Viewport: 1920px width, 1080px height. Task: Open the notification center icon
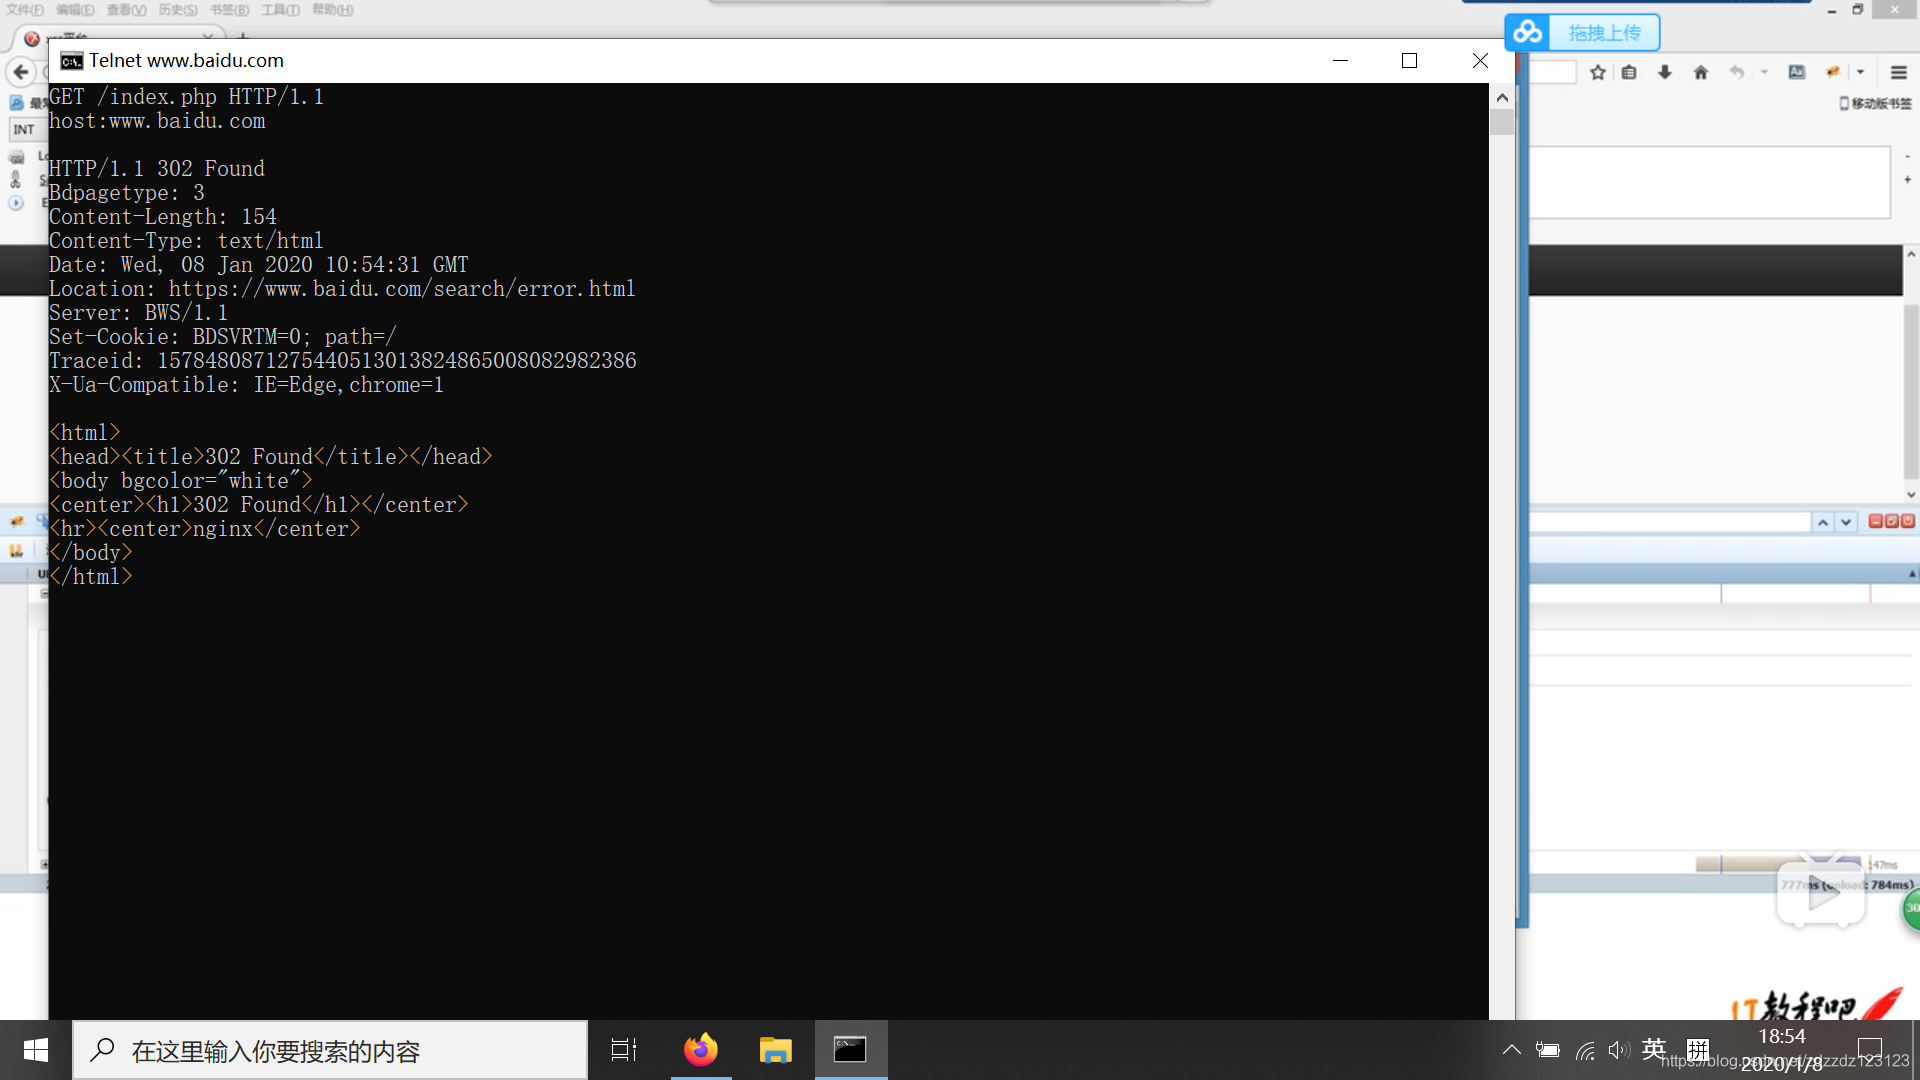[x=1870, y=1050]
